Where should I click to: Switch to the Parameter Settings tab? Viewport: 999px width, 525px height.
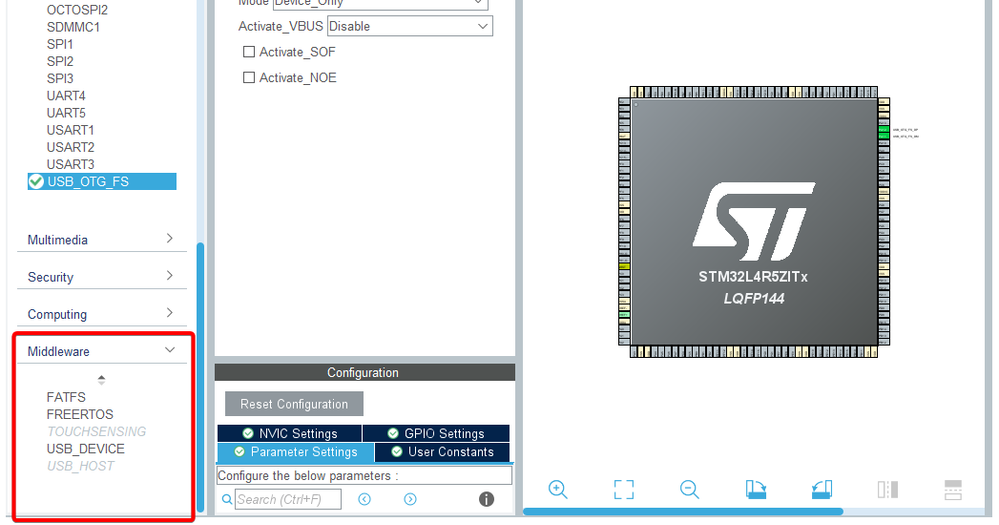(x=296, y=452)
